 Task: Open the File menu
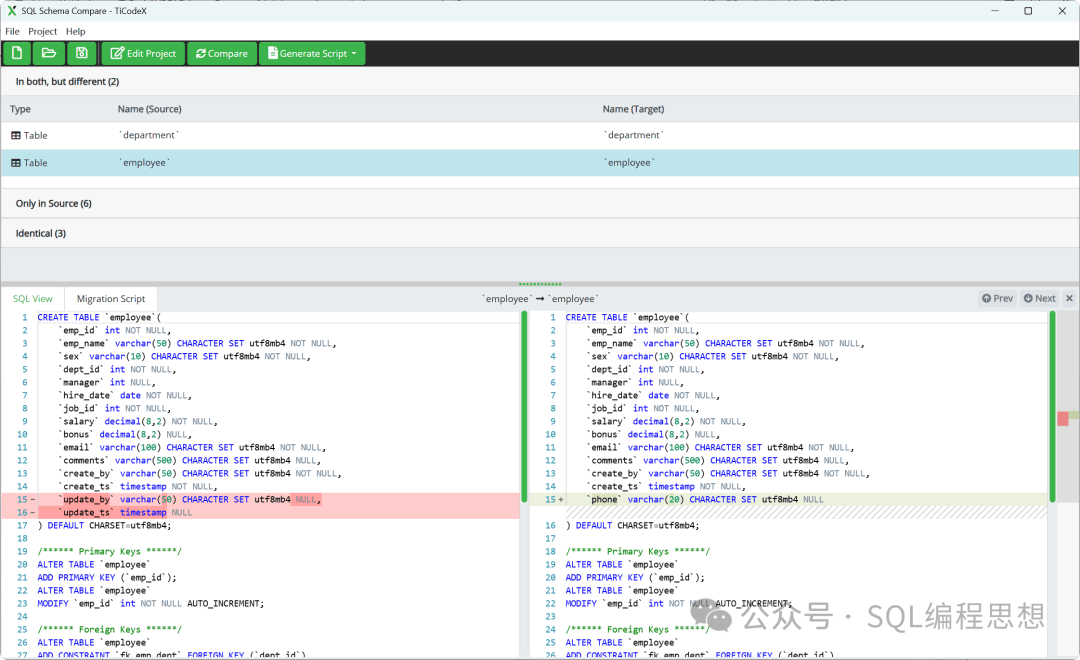[12, 31]
